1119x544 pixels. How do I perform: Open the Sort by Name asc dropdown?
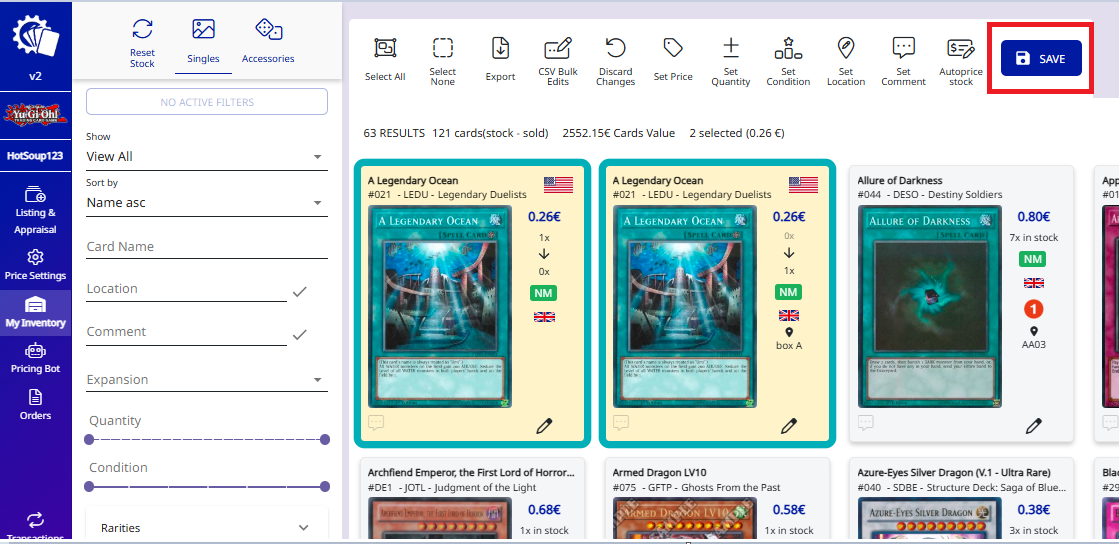(x=207, y=203)
